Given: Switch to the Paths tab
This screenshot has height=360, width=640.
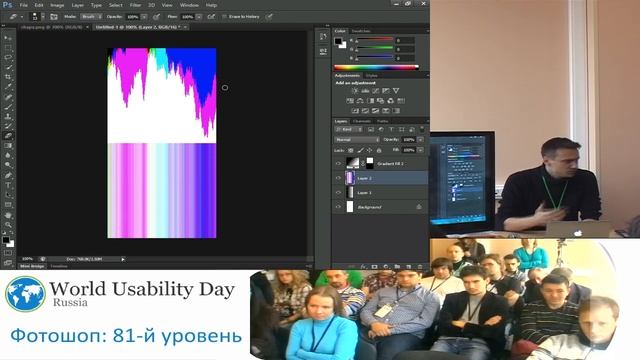Looking at the screenshot, I should pyautogui.click(x=382, y=121).
